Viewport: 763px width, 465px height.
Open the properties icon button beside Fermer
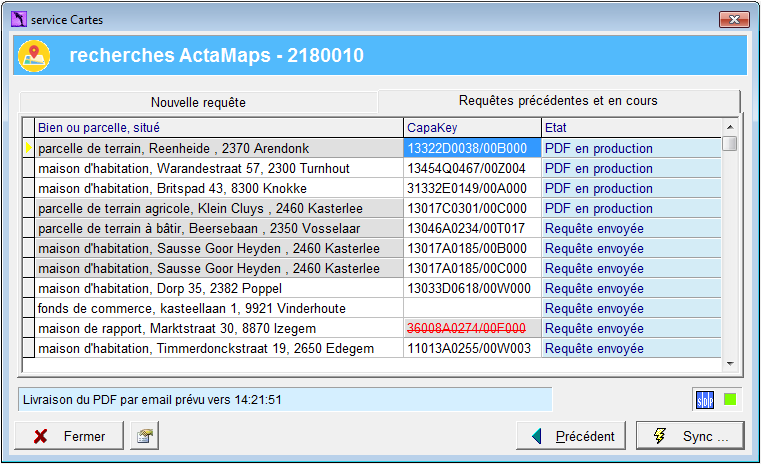tap(145, 436)
